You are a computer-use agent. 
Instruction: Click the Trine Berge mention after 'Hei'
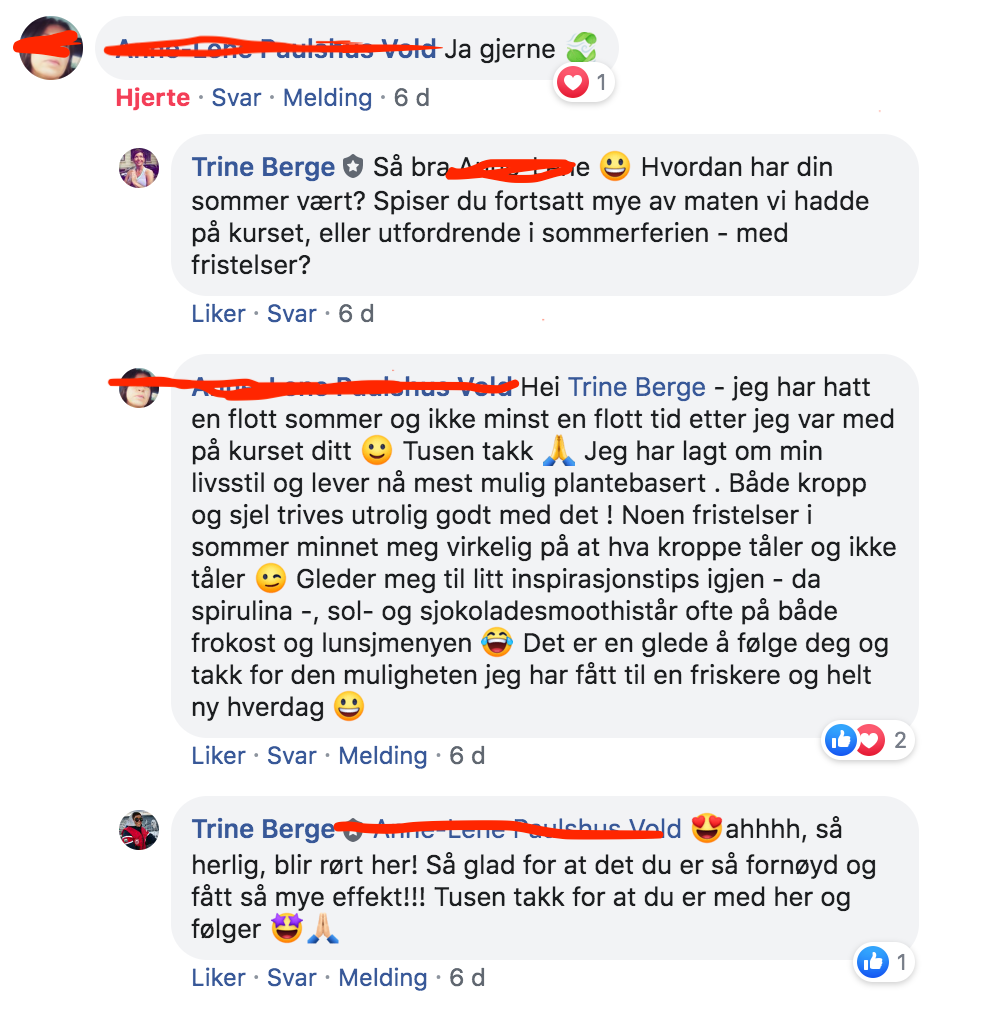click(x=636, y=387)
